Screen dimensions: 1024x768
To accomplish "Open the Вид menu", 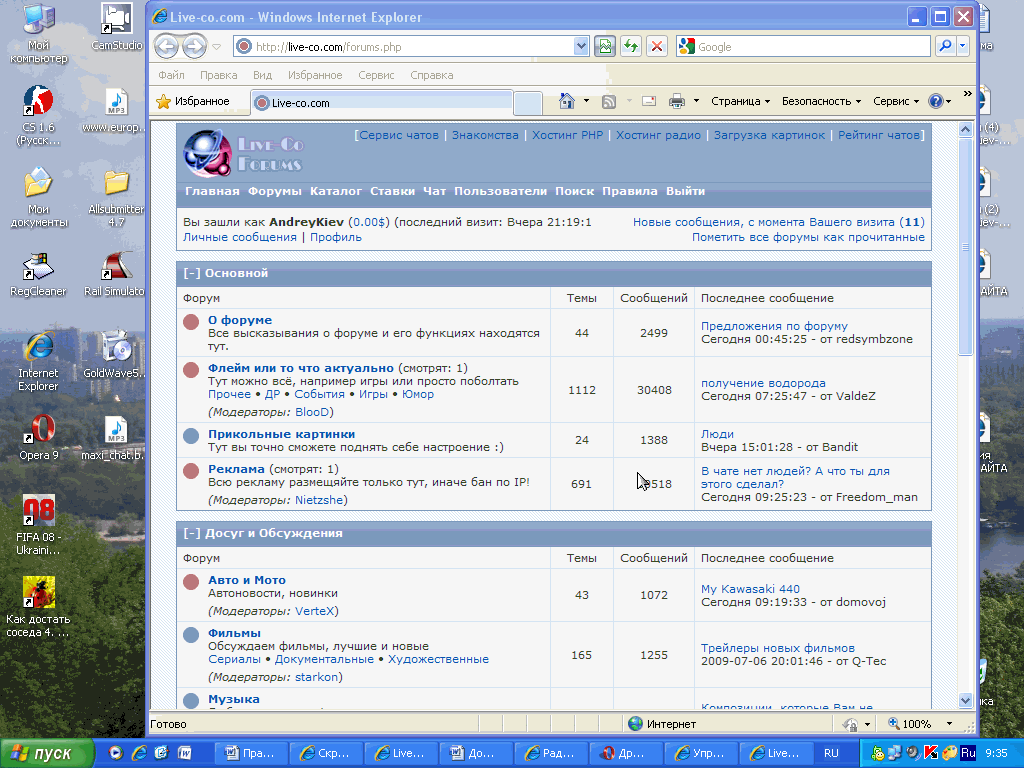I will click(262, 75).
